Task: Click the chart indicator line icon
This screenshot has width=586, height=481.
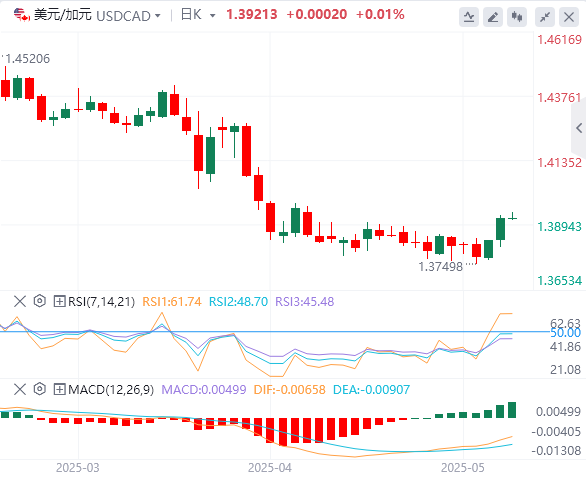Action: pyautogui.click(x=469, y=17)
